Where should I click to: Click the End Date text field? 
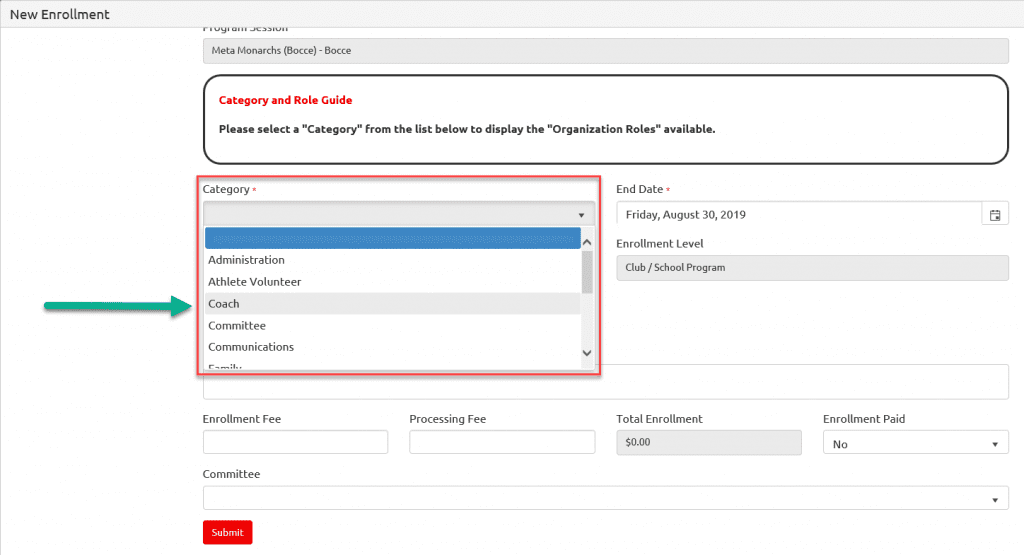pyautogui.click(x=799, y=214)
